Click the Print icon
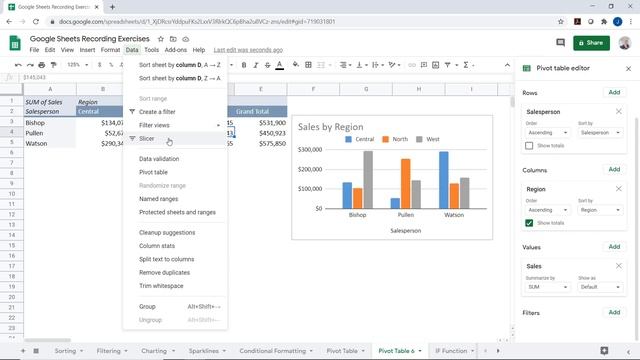This screenshot has width=640, height=360. click(42, 65)
